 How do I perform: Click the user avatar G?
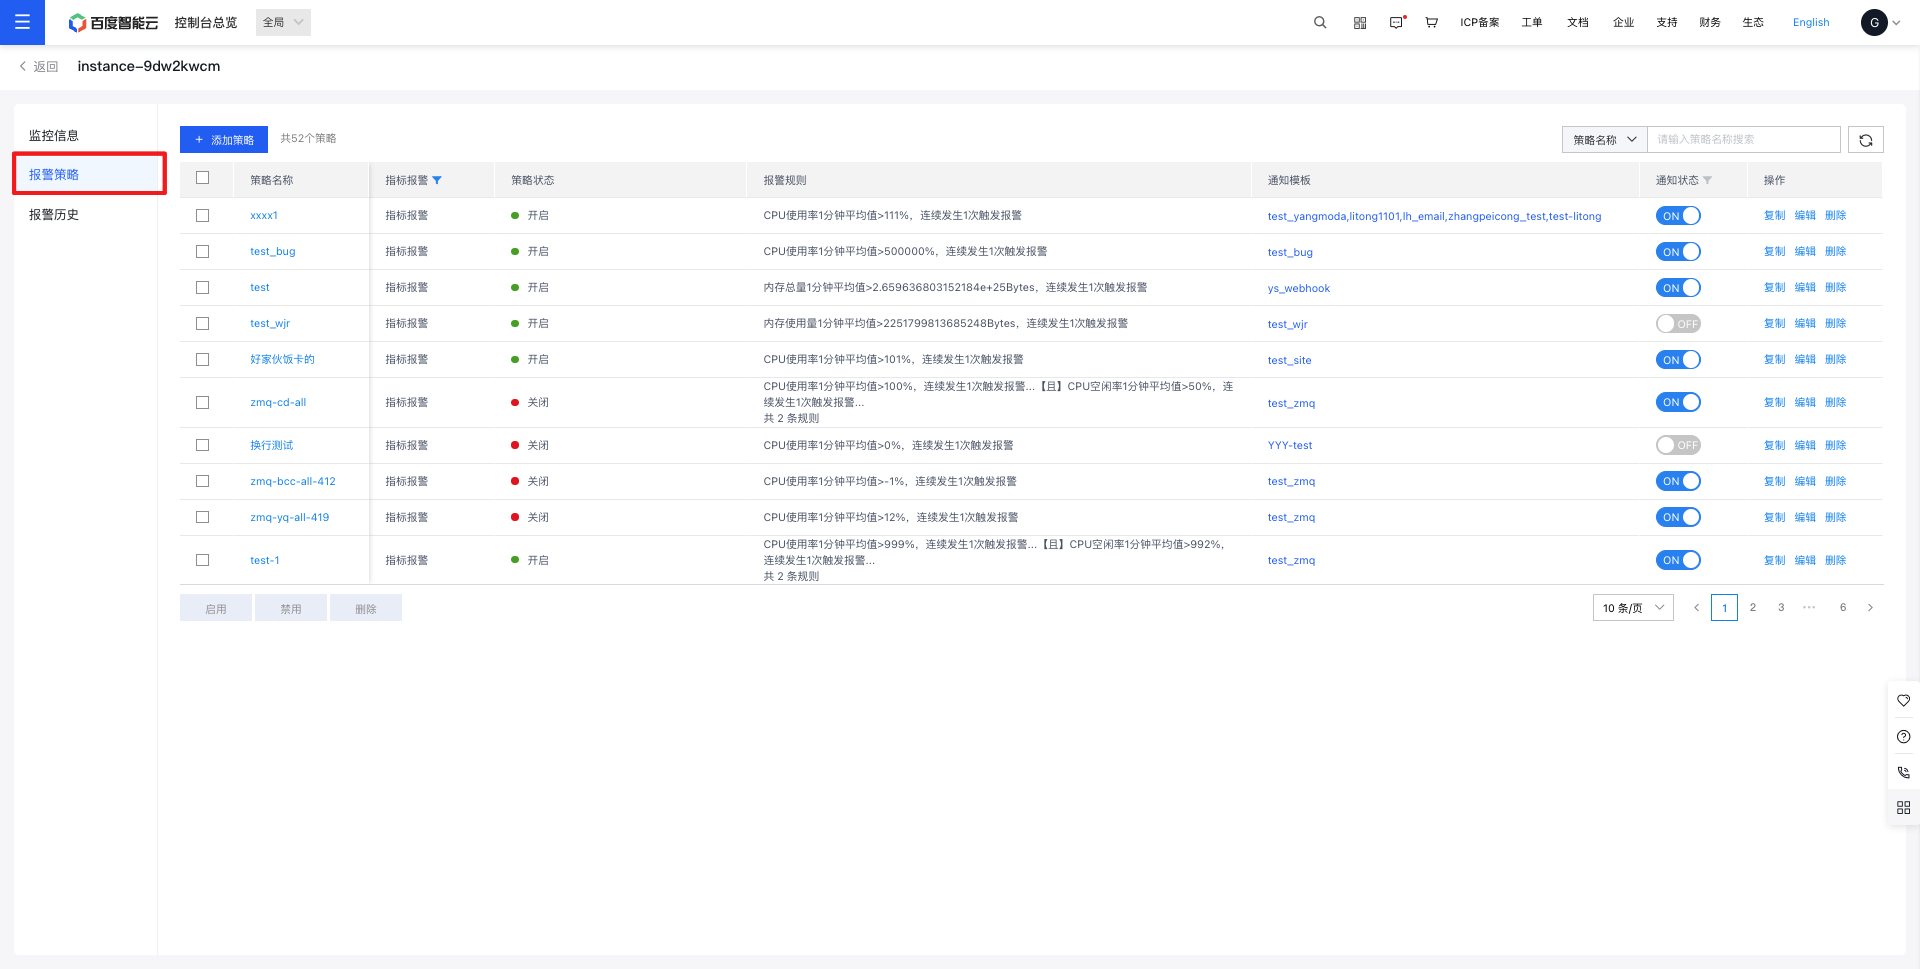point(1874,22)
